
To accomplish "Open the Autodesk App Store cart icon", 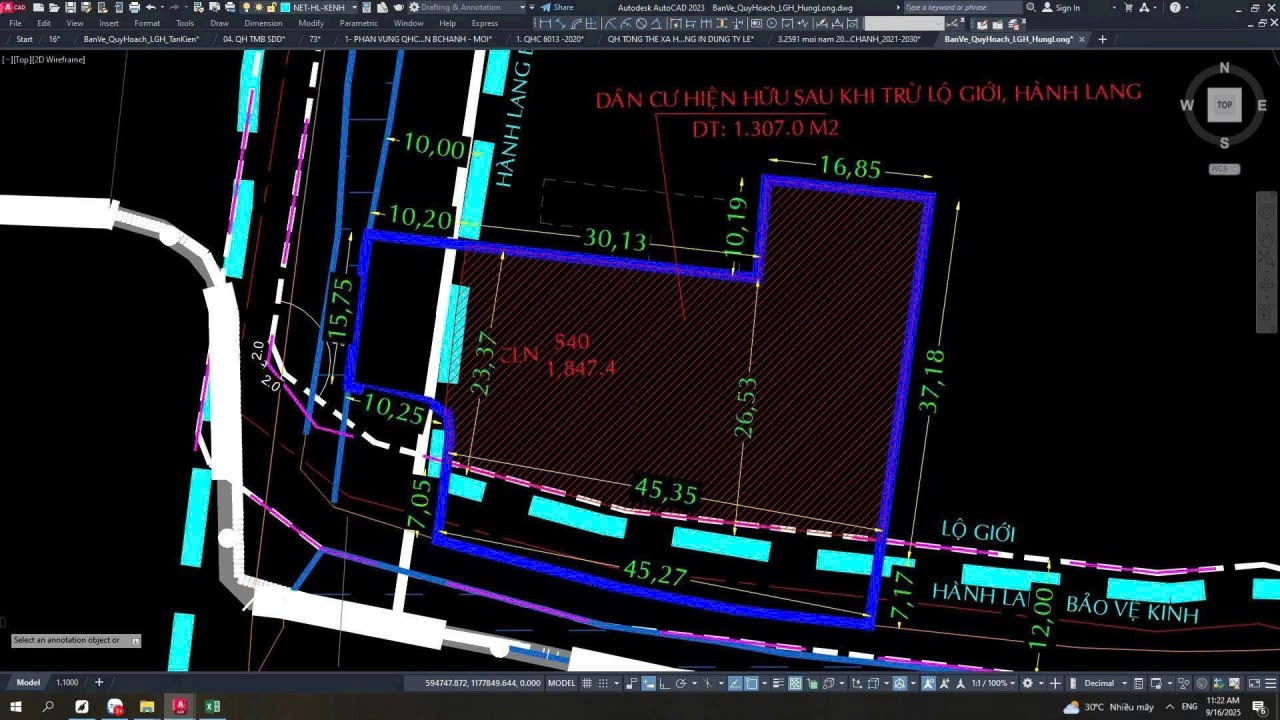I will [x=1128, y=7].
